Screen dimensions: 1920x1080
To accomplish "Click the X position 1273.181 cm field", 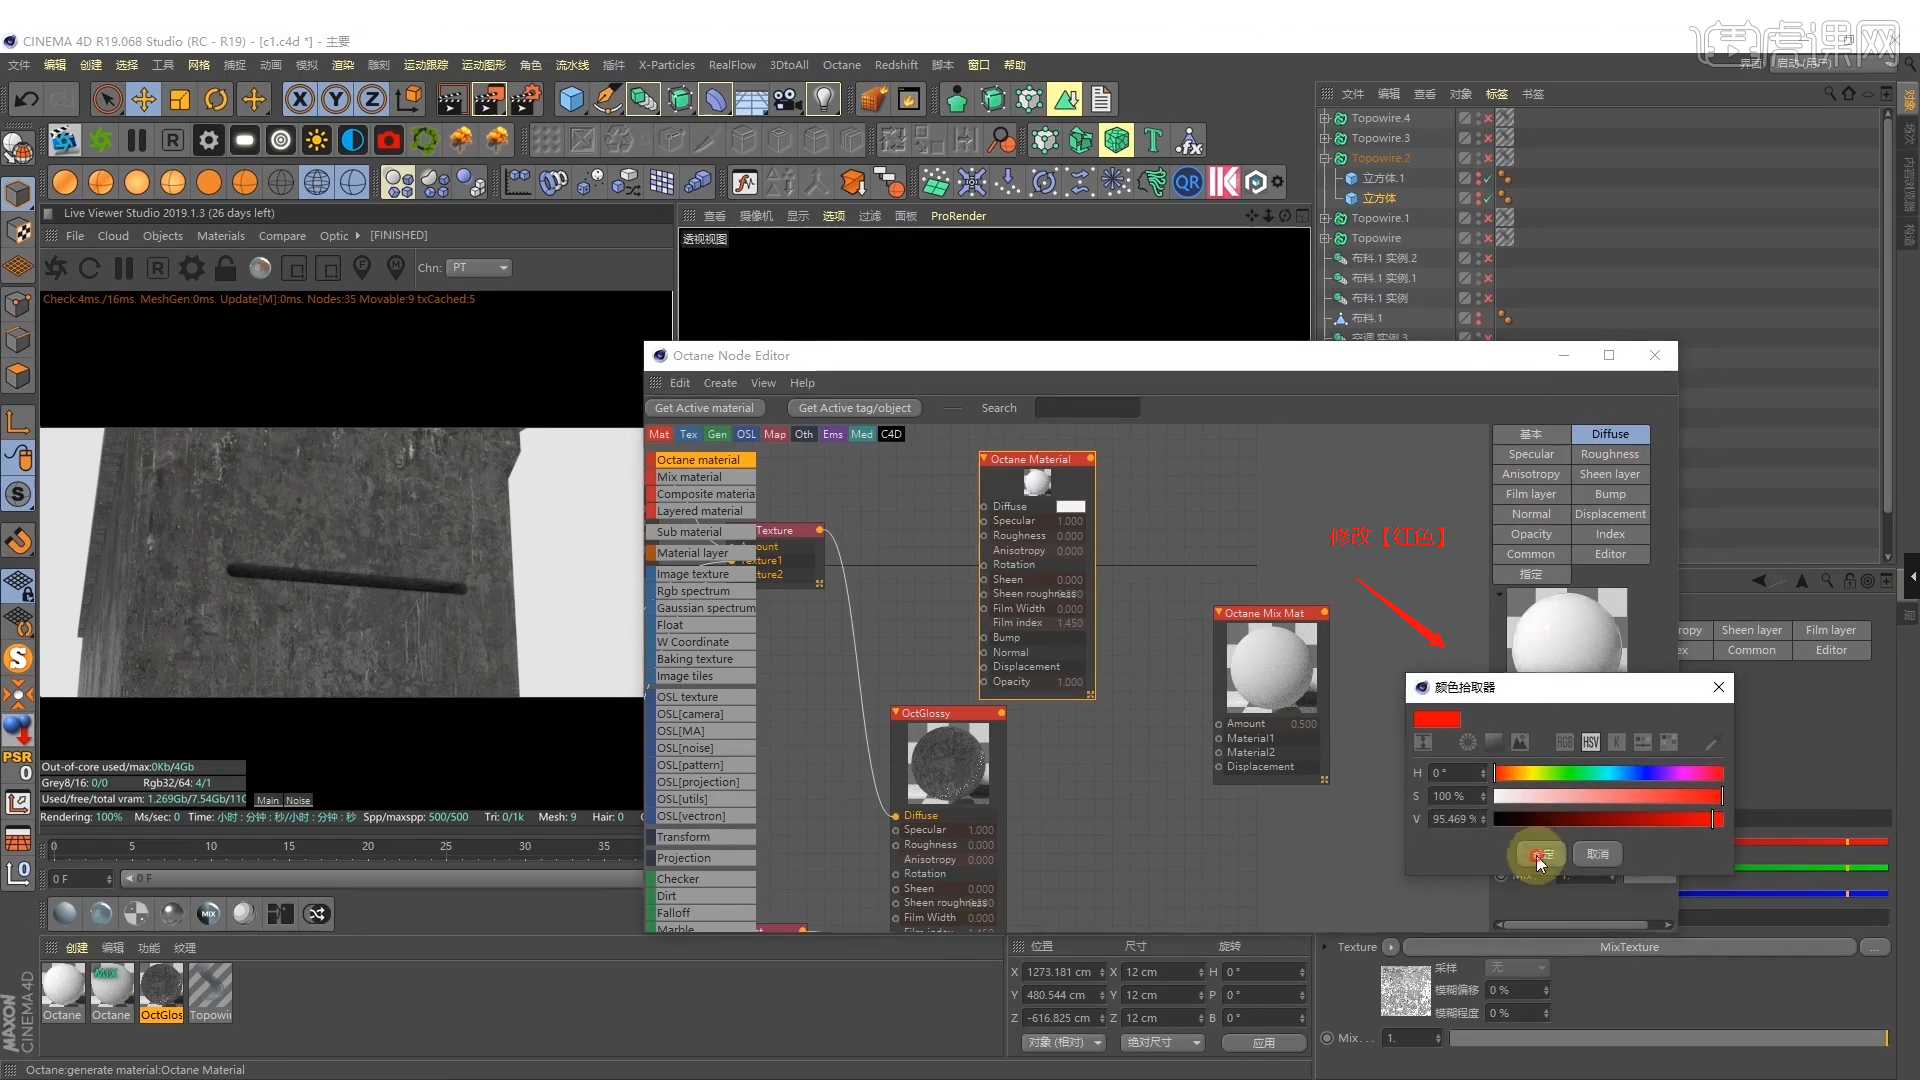I will click(x=1059, y=972).
